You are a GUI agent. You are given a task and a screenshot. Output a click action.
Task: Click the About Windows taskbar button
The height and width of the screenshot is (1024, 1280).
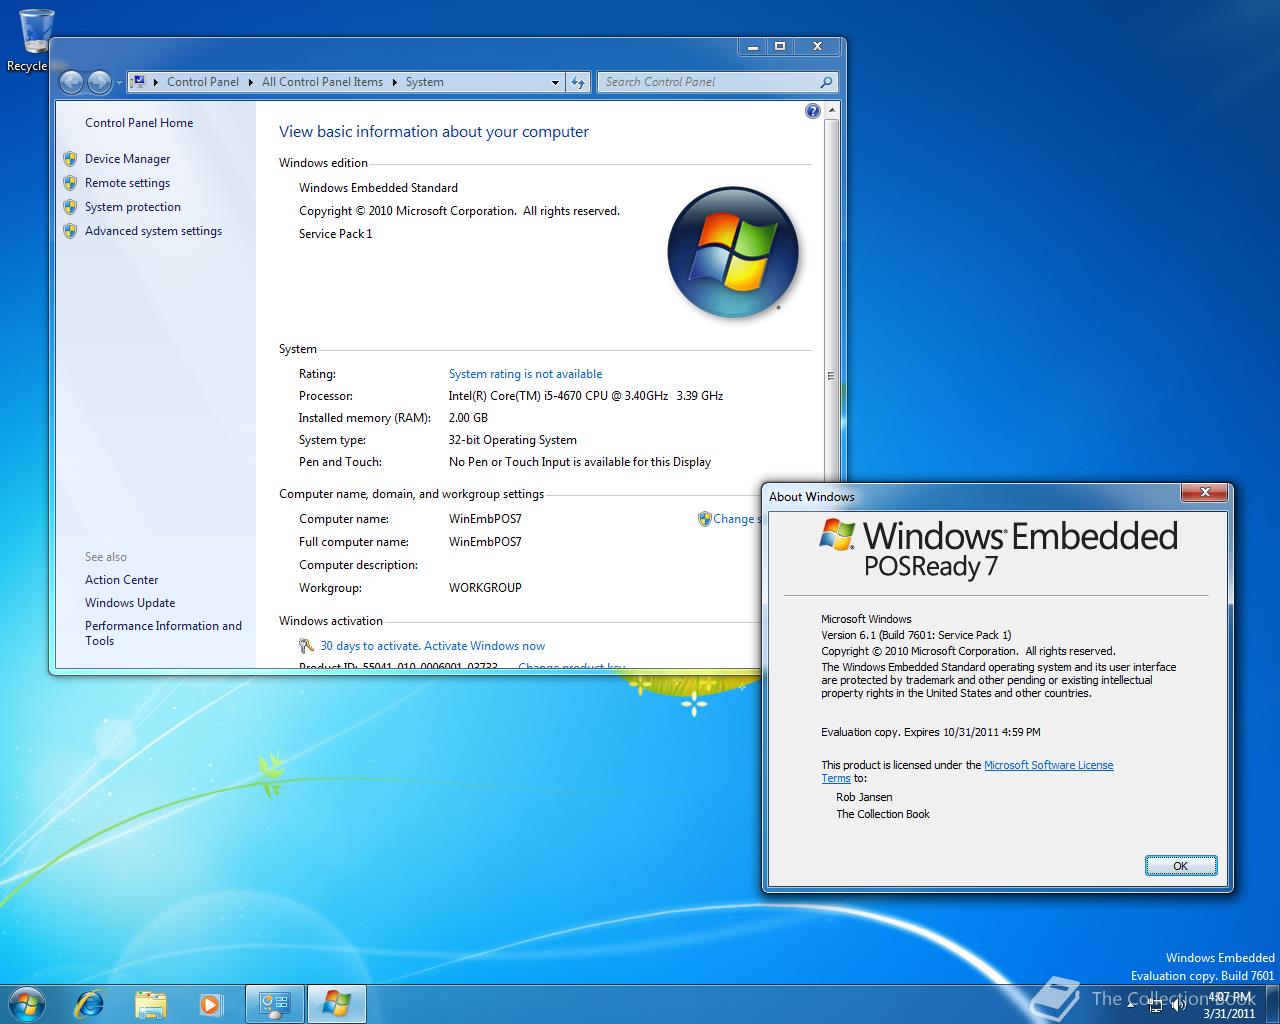pos(336,1003)
